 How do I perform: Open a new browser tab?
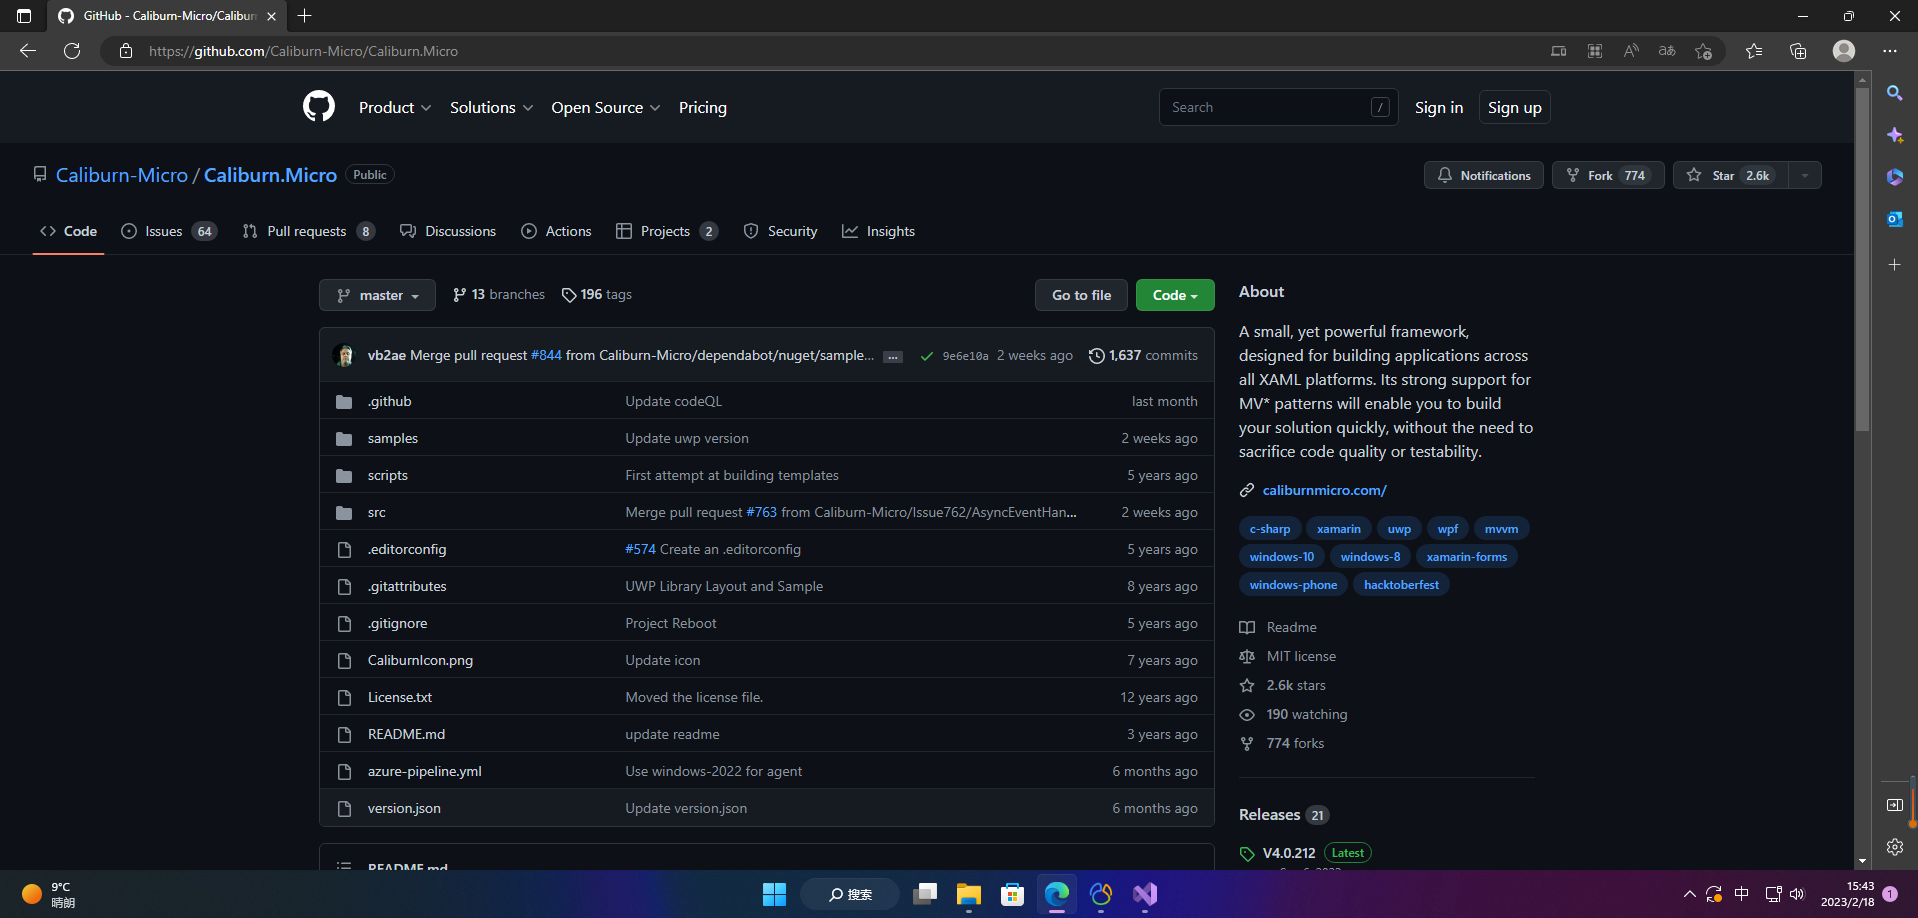(305, 16)
